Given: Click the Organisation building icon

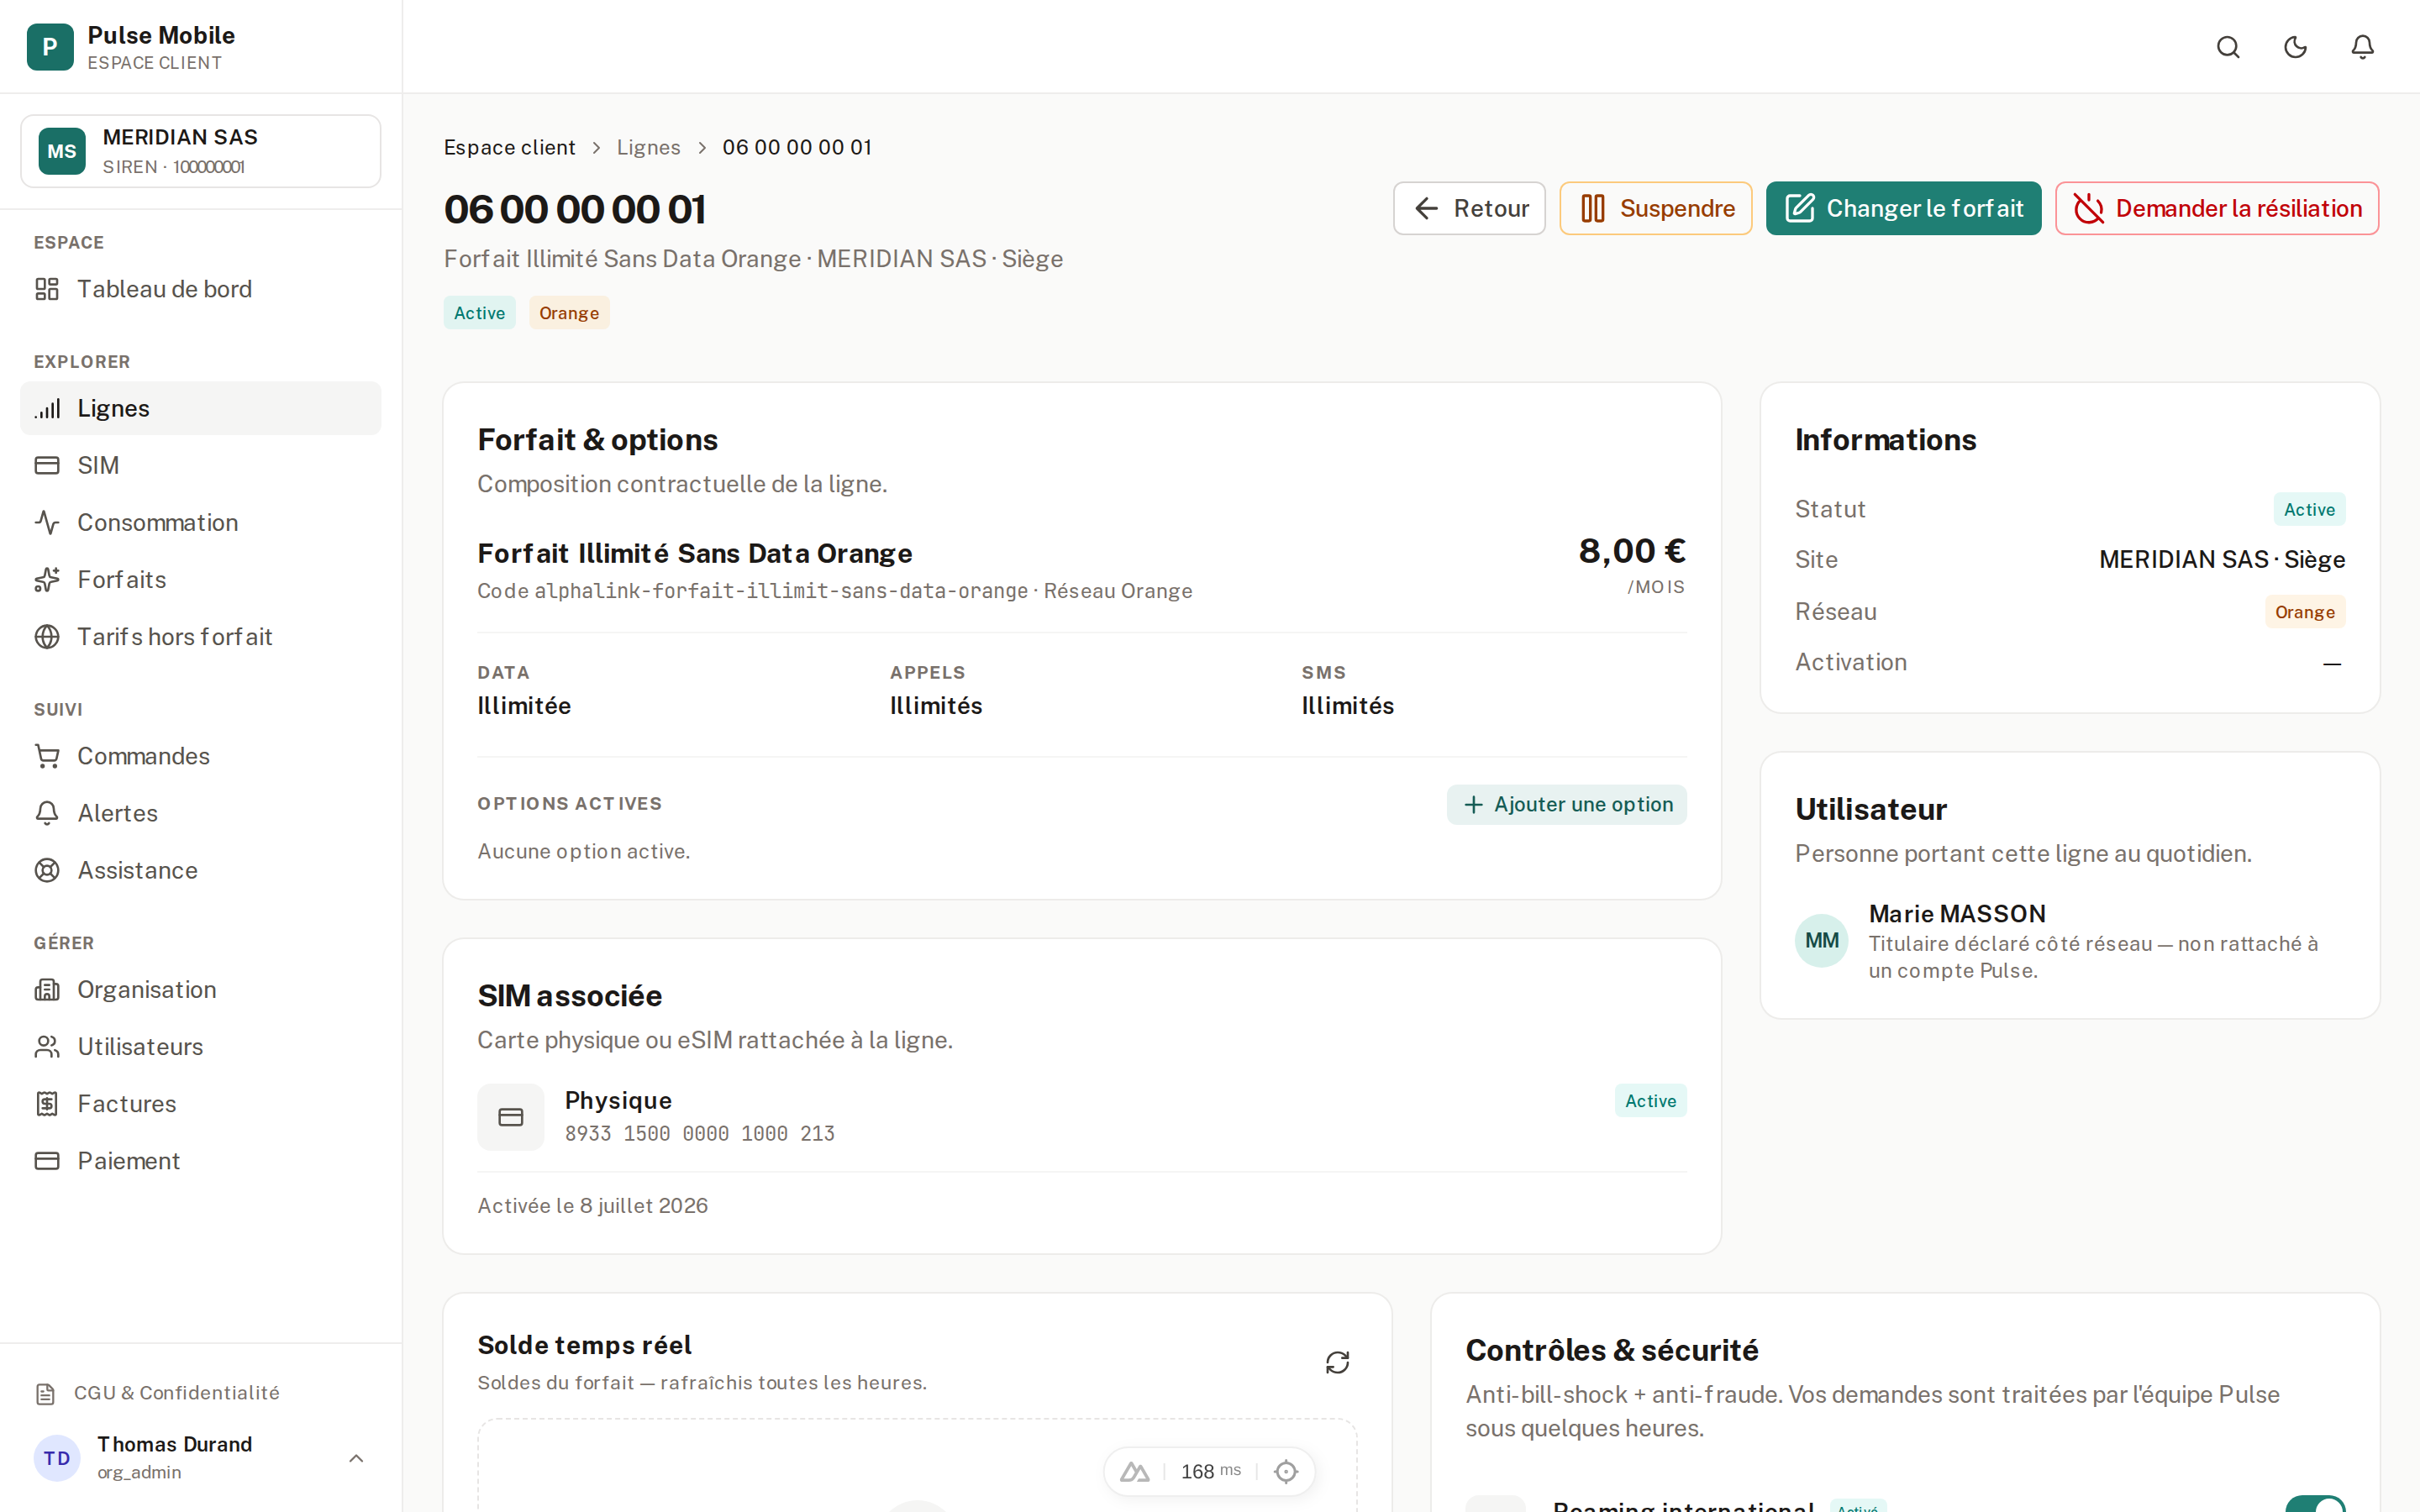Looking at the screenshot, I should pyautogui.click(x=47, y=989).
